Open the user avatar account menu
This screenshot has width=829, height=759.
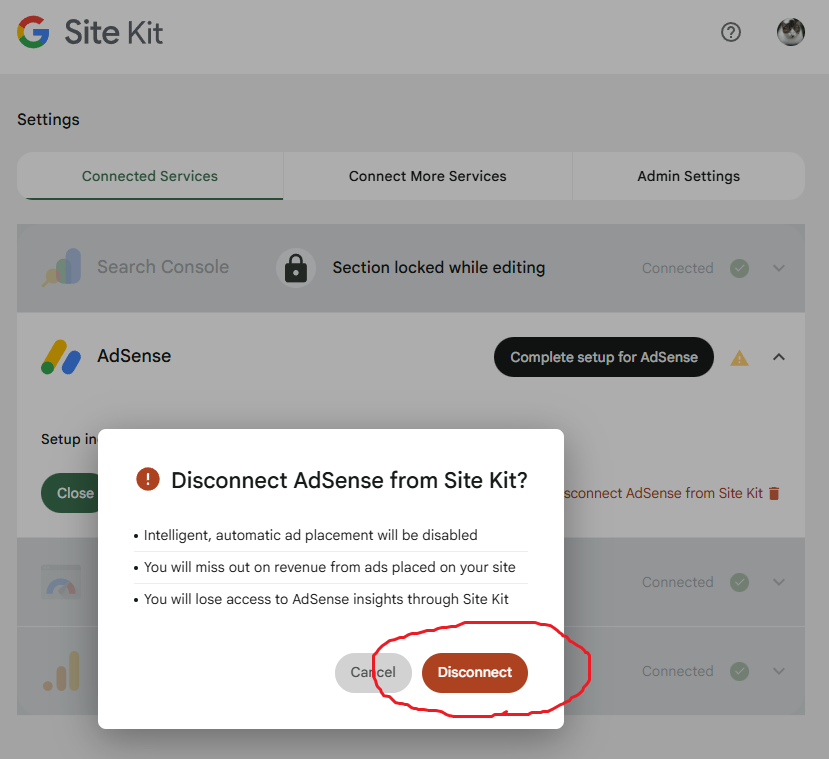coord(791,32)
